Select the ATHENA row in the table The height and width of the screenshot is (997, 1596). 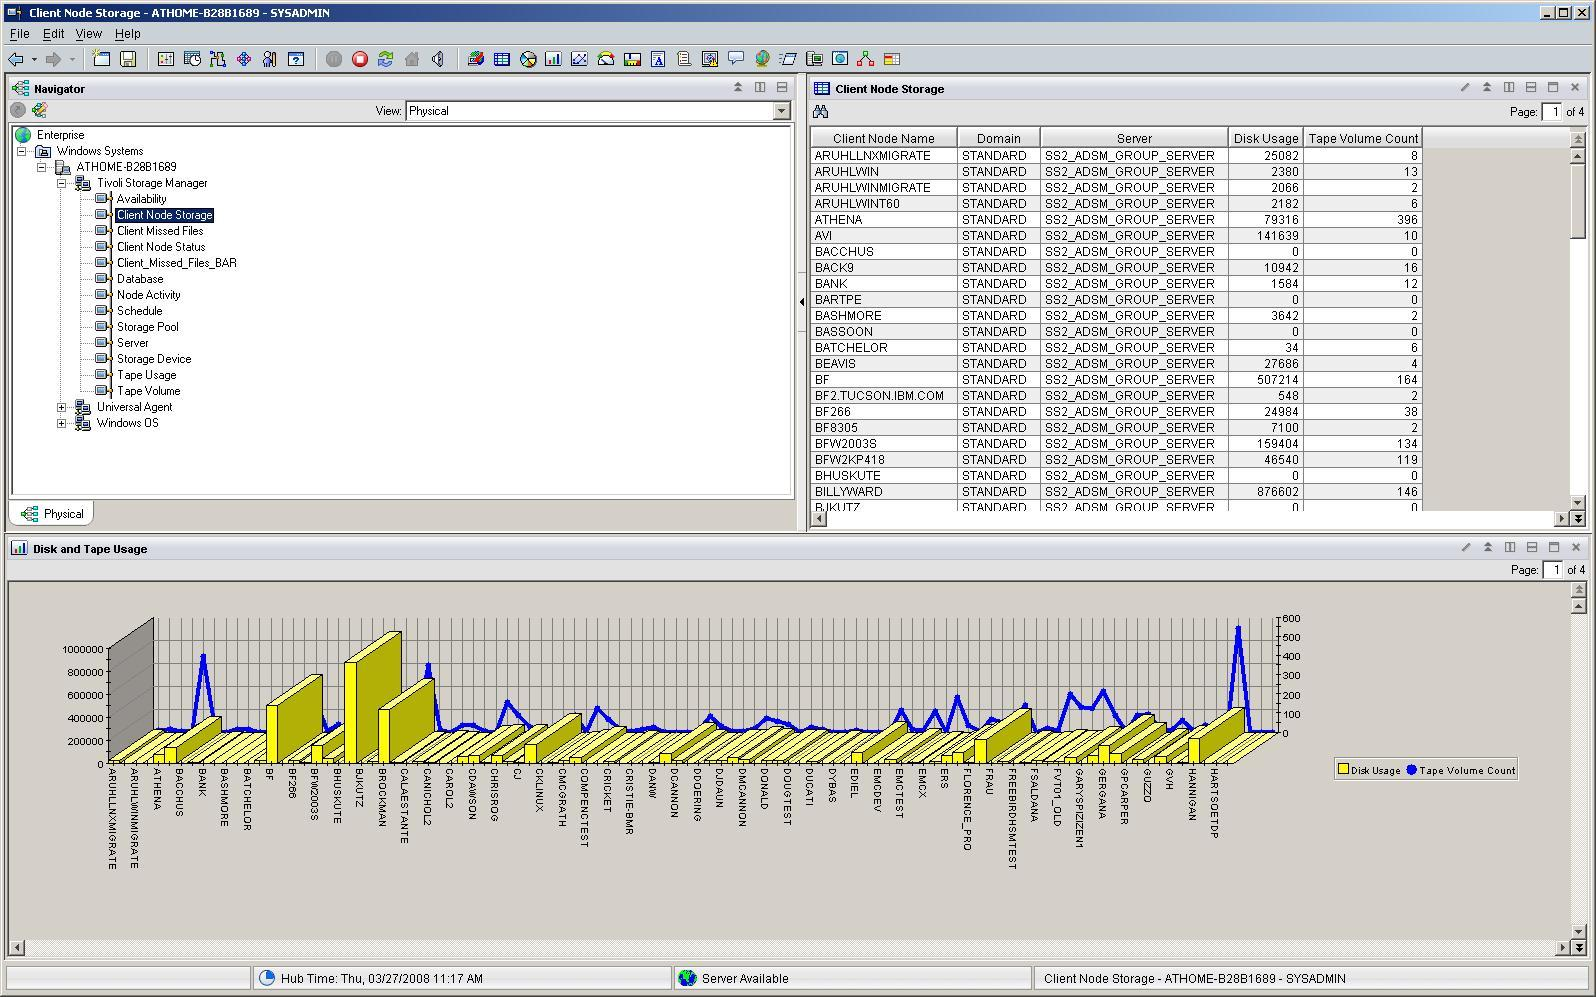(x=1116, y=220)
